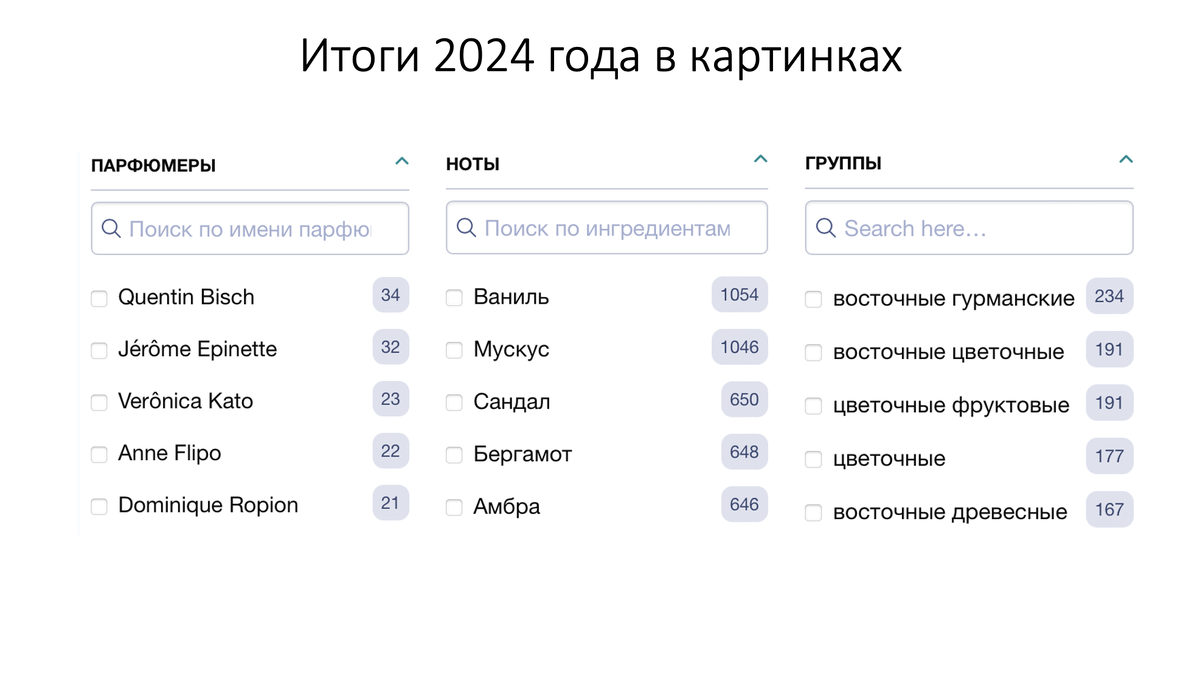Screen dimensions: 1200x675
Task: Click the magnifier icon in groups search
Action: tap(826, 228)
